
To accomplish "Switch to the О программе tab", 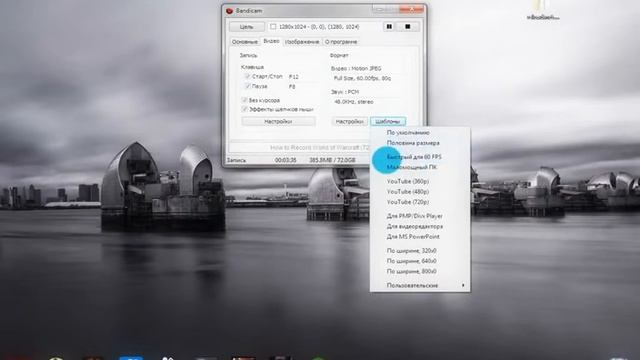I will tap(341, 42).
